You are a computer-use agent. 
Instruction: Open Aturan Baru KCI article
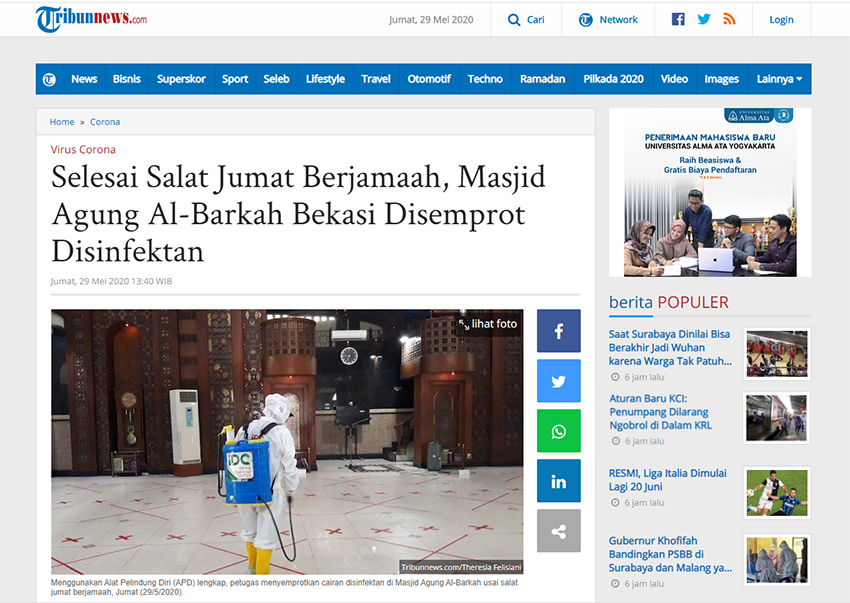(661, 412)
